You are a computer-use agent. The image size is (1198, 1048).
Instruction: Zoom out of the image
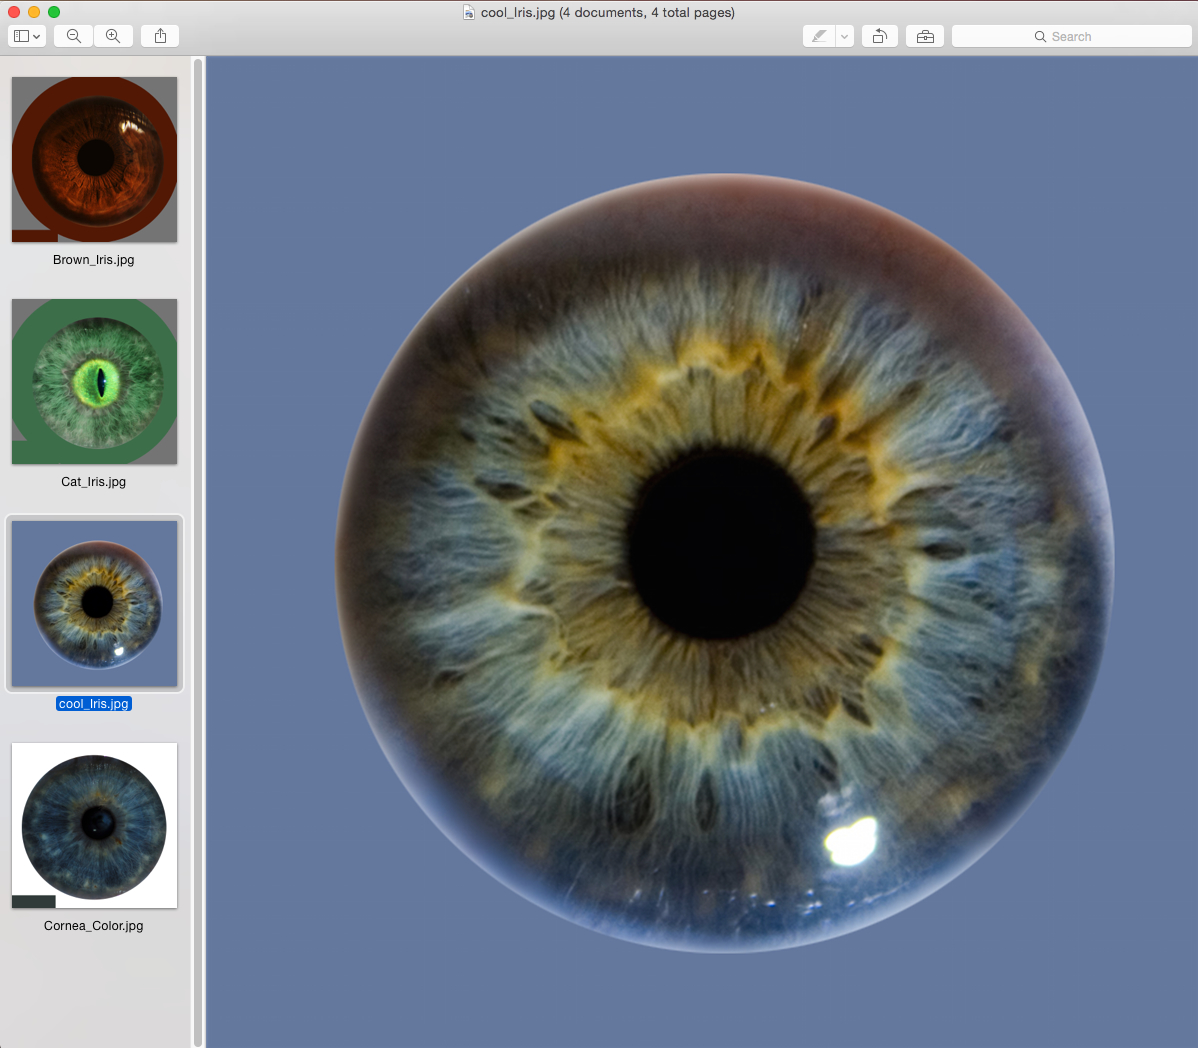(72, 36)
